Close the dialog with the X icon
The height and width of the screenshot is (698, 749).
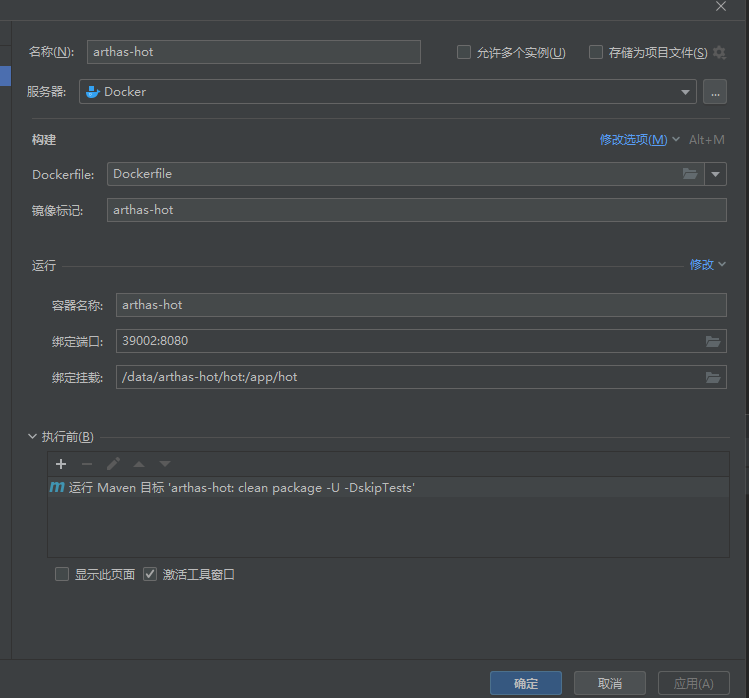[721, 6]
